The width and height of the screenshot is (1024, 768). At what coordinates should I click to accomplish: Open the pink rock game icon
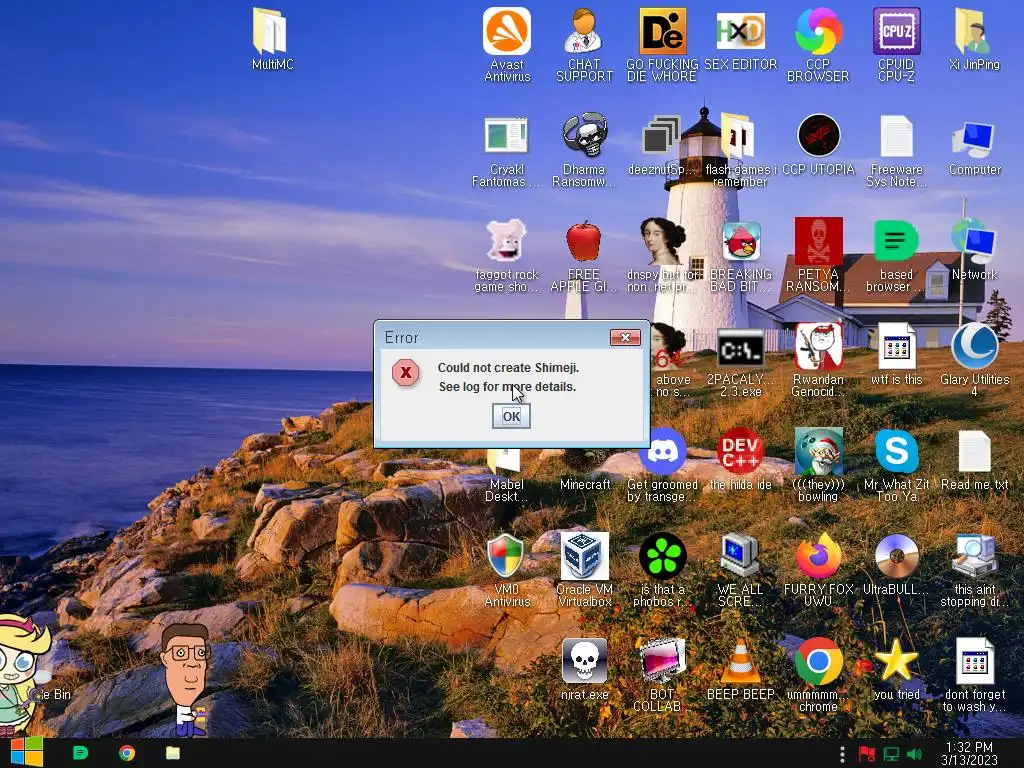[507, 240]
